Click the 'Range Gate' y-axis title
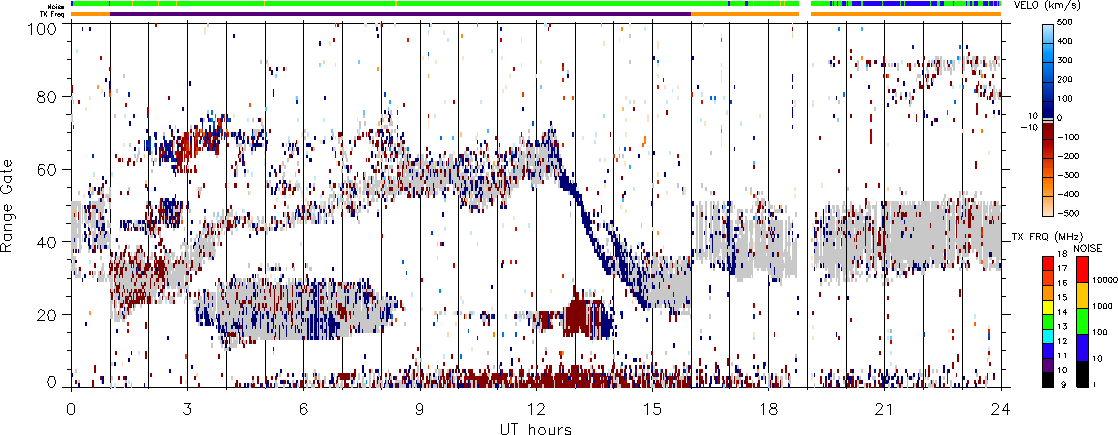The width and height of the screenshot is (1118, 435). (9, 204)
